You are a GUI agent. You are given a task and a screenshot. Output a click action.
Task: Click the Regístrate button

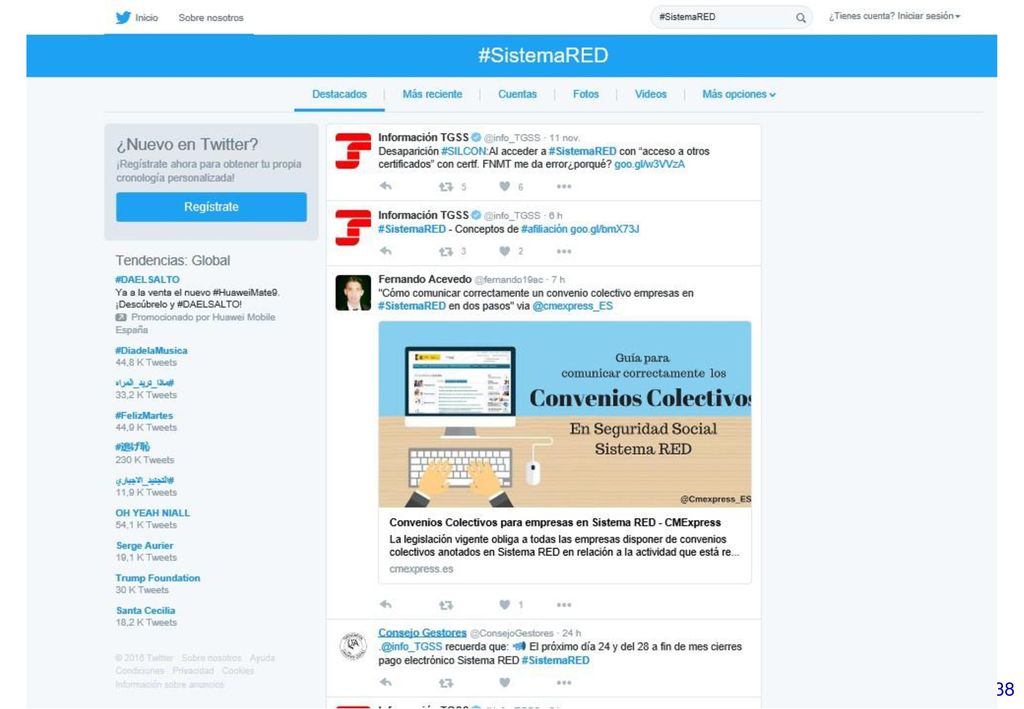[x=212, y=207]
